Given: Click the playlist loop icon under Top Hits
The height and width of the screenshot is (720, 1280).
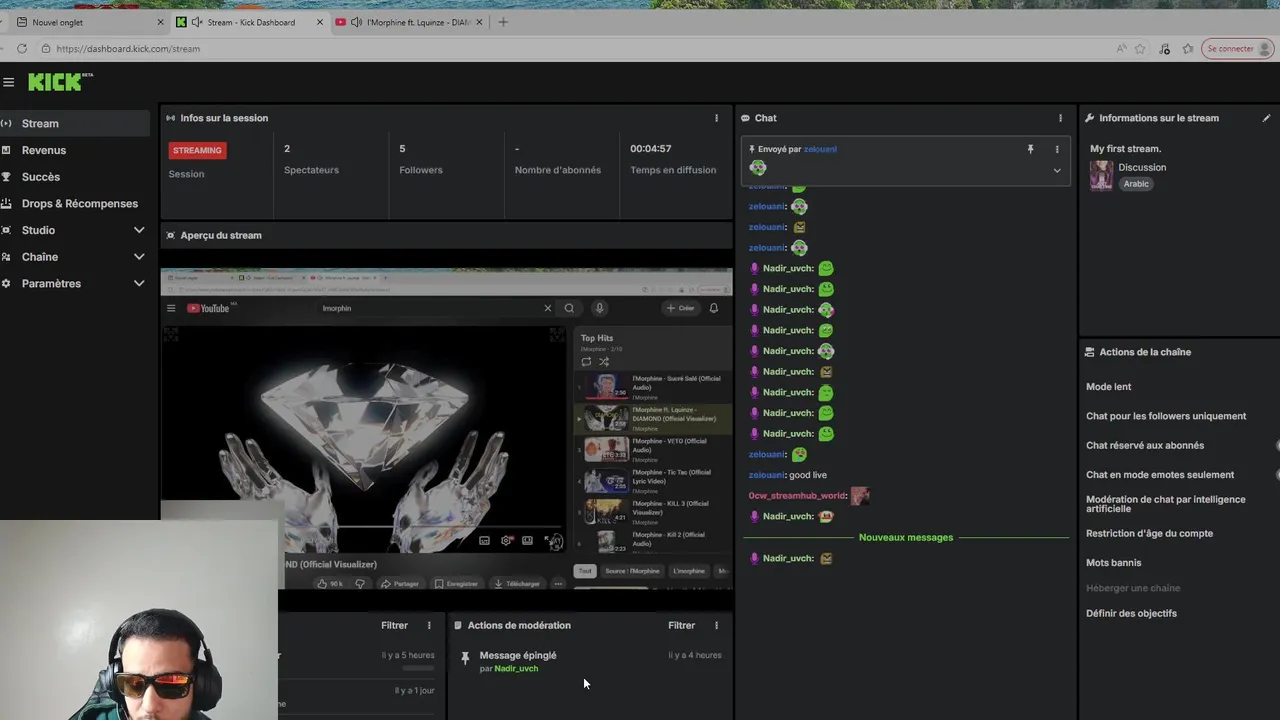Looking at the screenshot, I should pos(586,361).
